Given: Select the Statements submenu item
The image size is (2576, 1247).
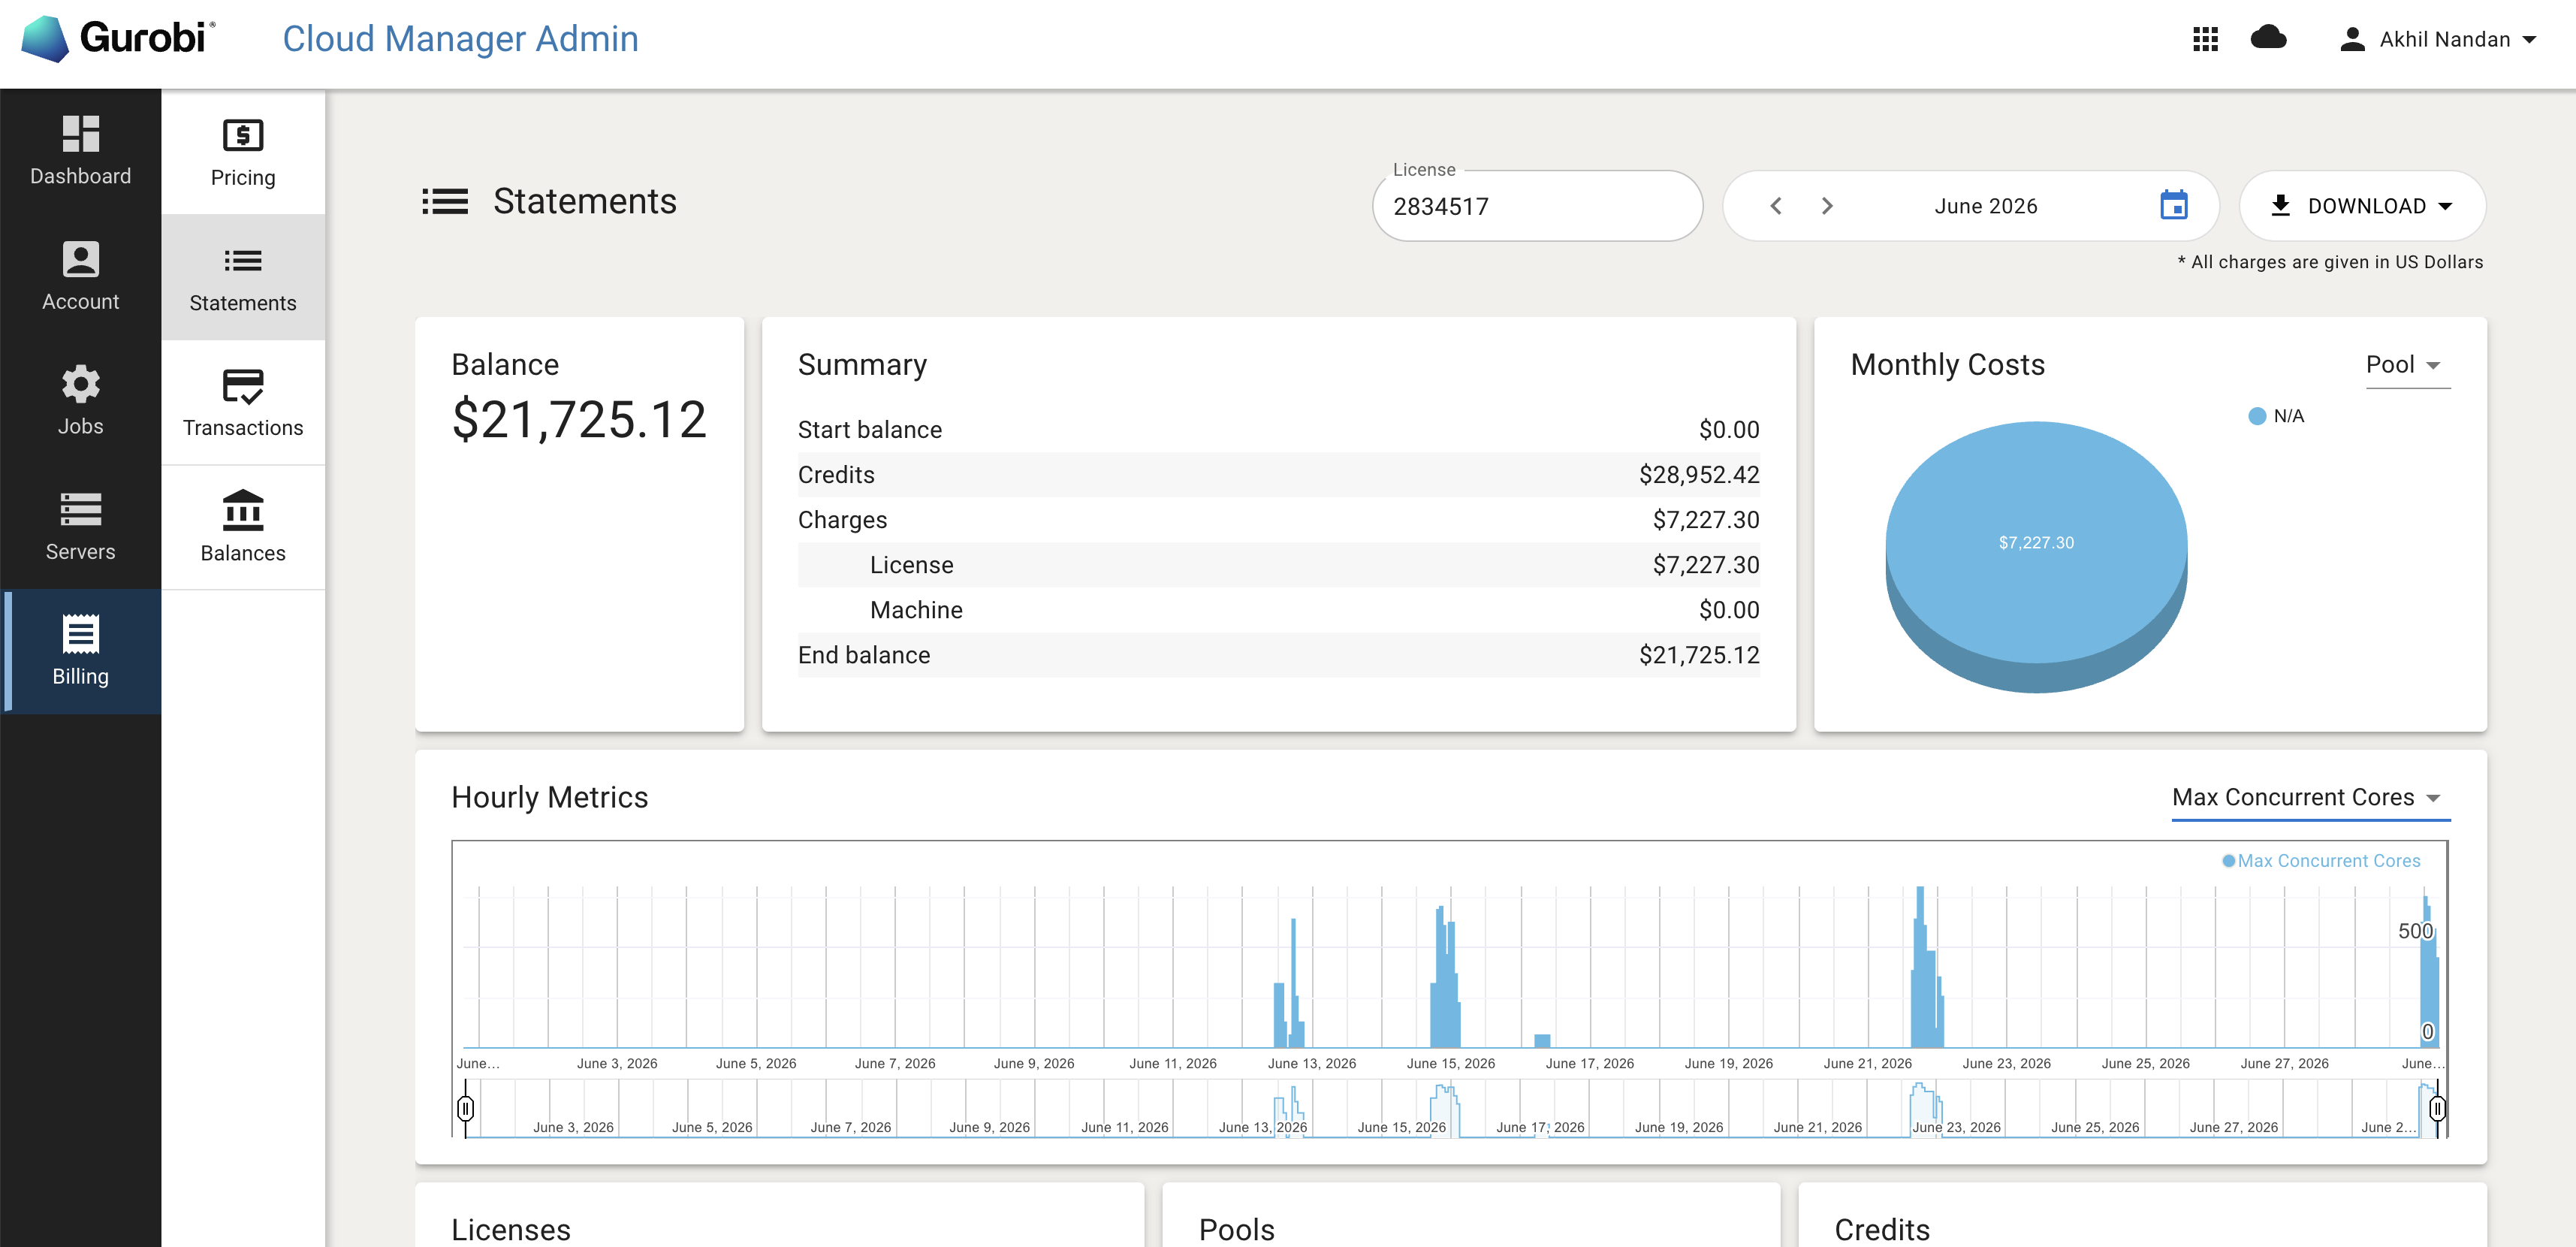Looking at the screenshot, I should (243, 277).
